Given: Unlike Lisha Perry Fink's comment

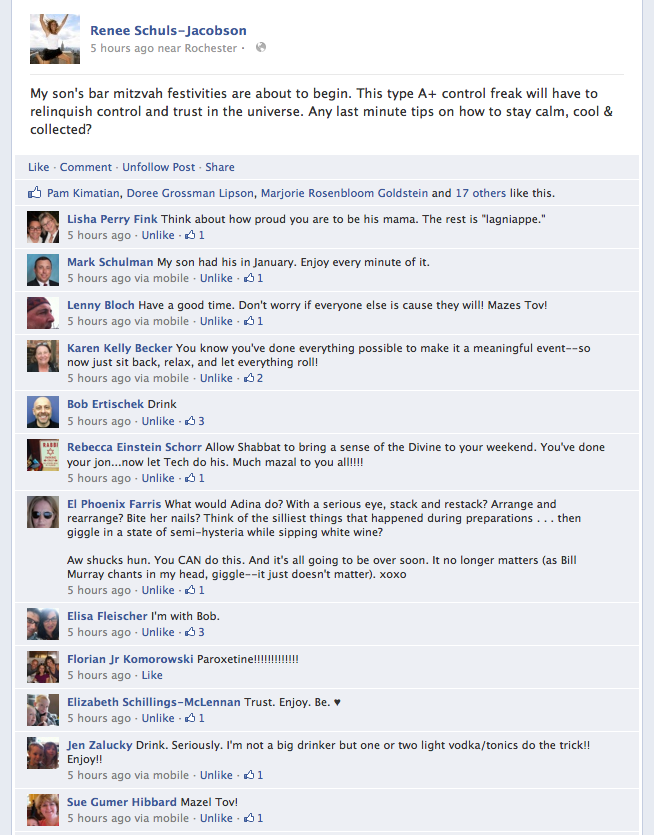Looking at the screenshot, I should pyautogui.click(x=158, y=235).
